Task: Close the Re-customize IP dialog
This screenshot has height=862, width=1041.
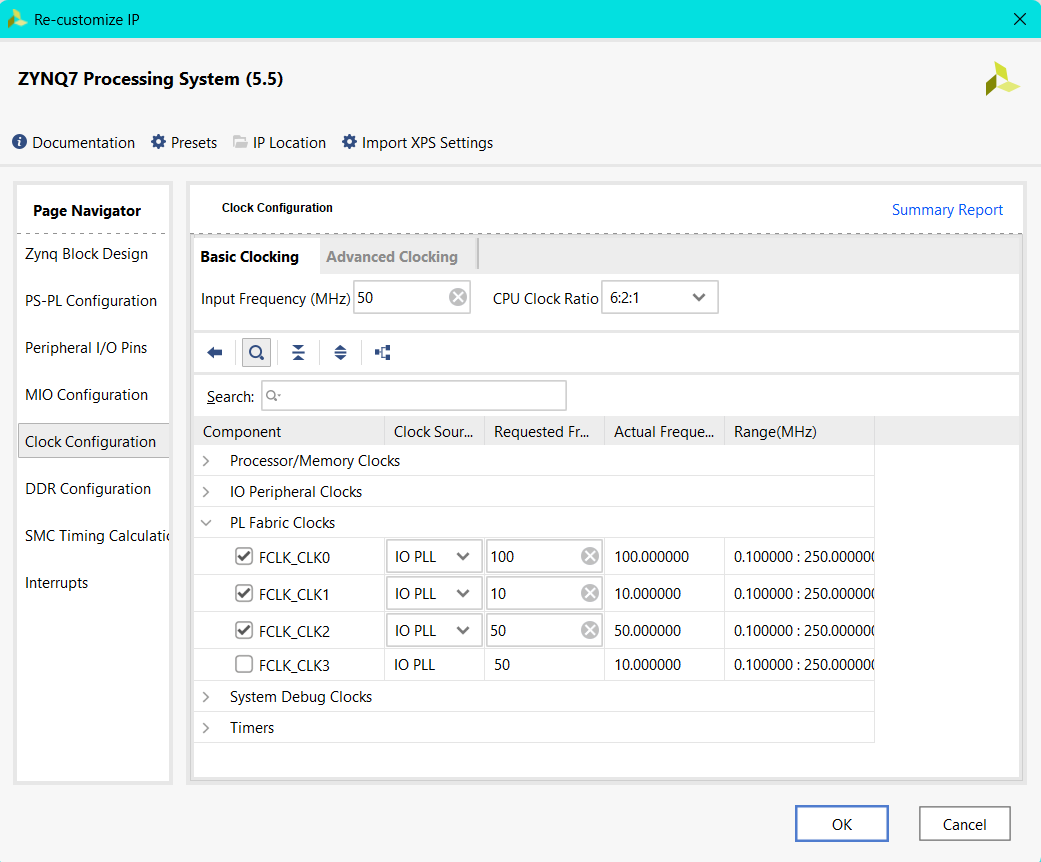Action: point(1020,19)
